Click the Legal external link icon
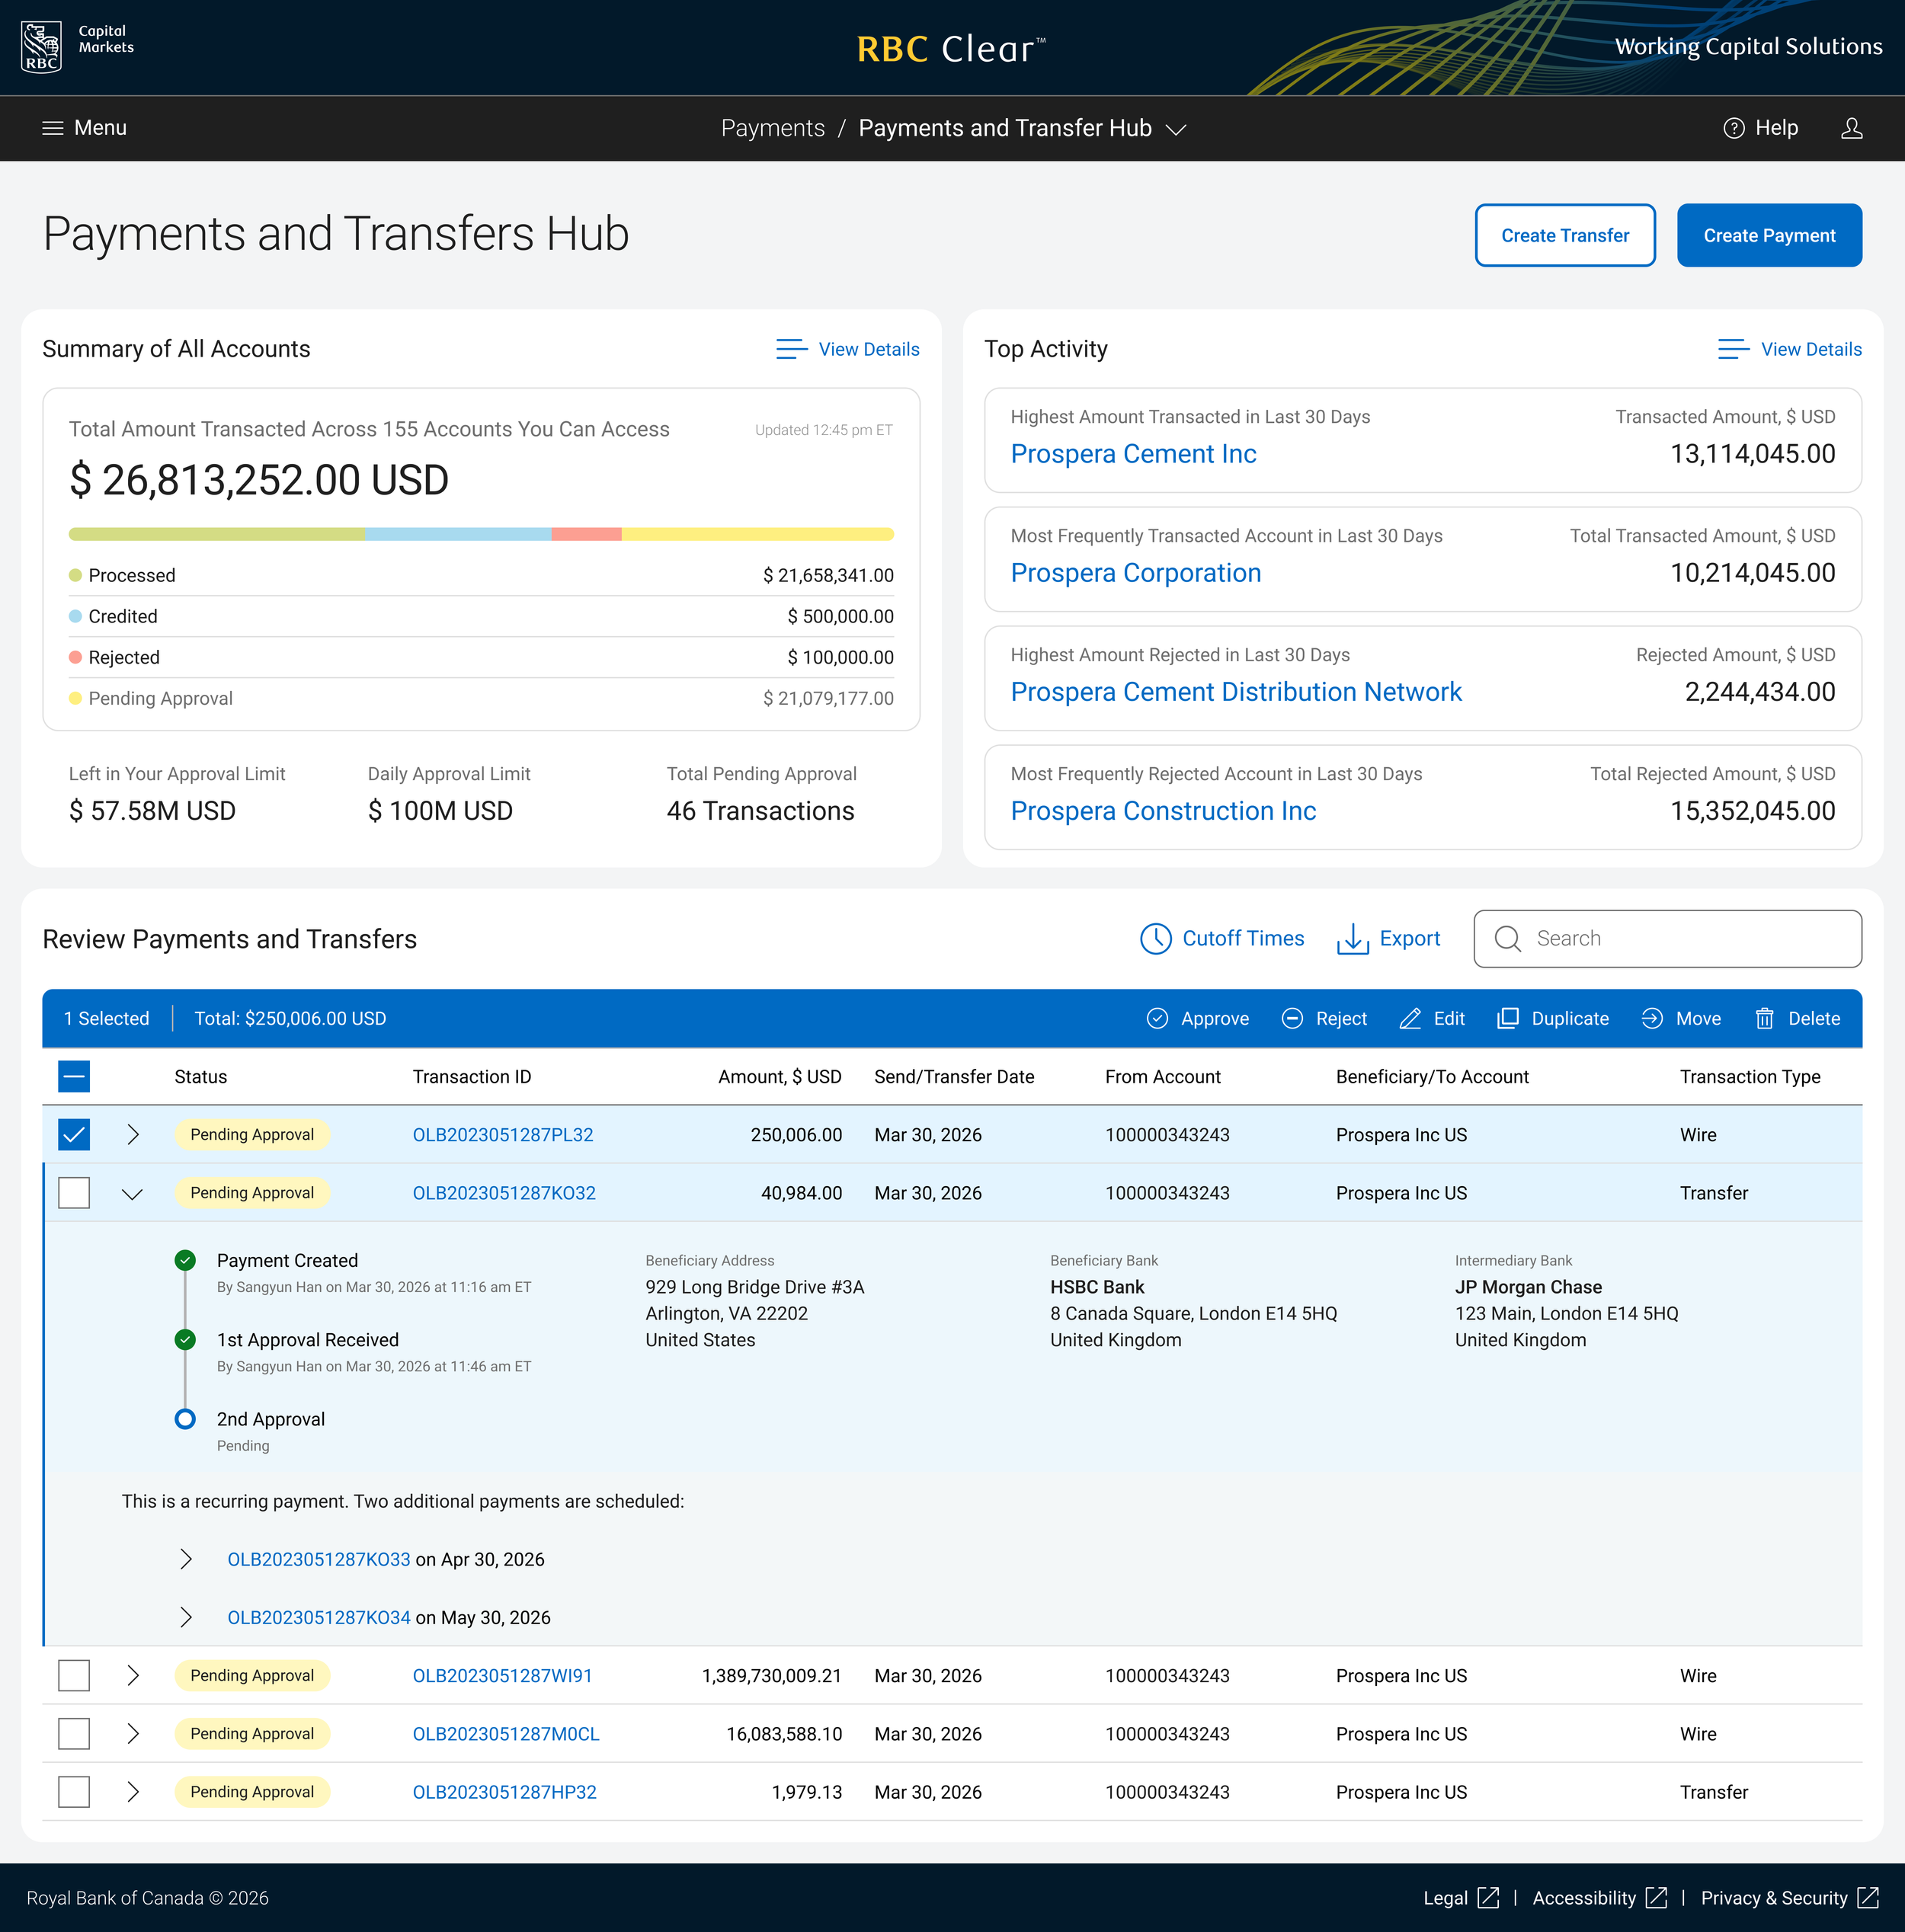This screenshot has height=1932, width=1905. 1488,1897
